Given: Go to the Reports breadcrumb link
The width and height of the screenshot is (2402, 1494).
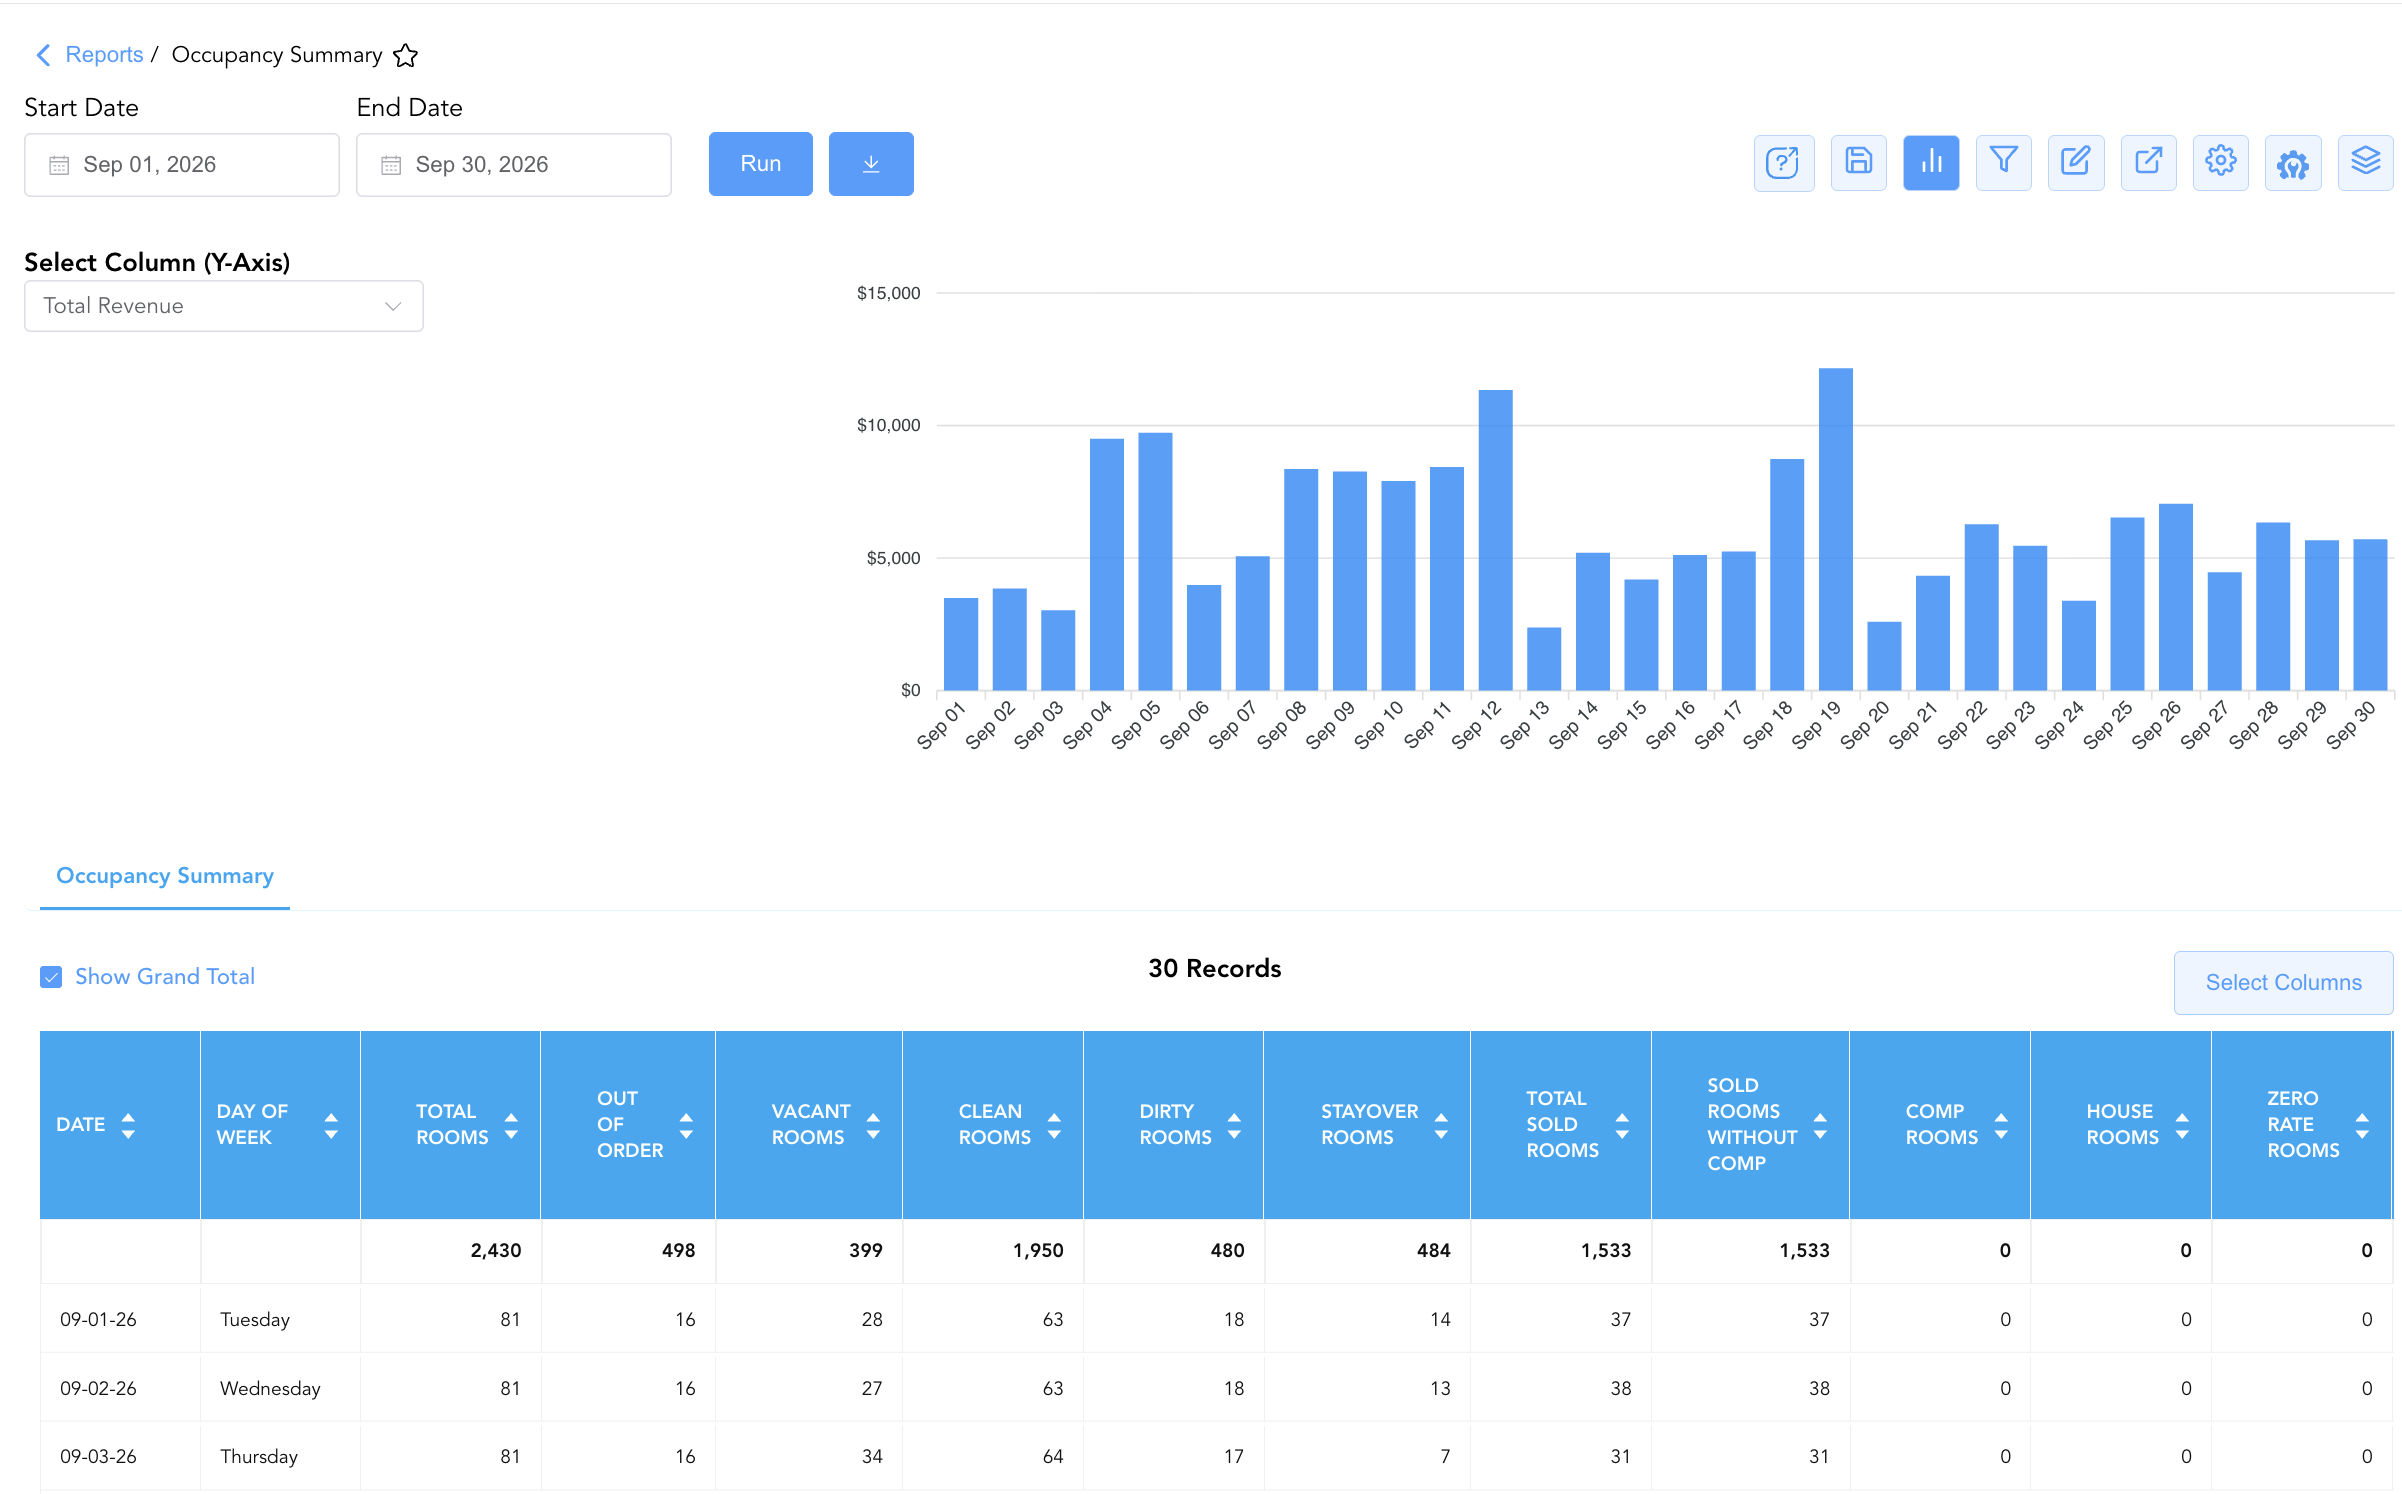Looking at the screenshot, I should point(104,55).
